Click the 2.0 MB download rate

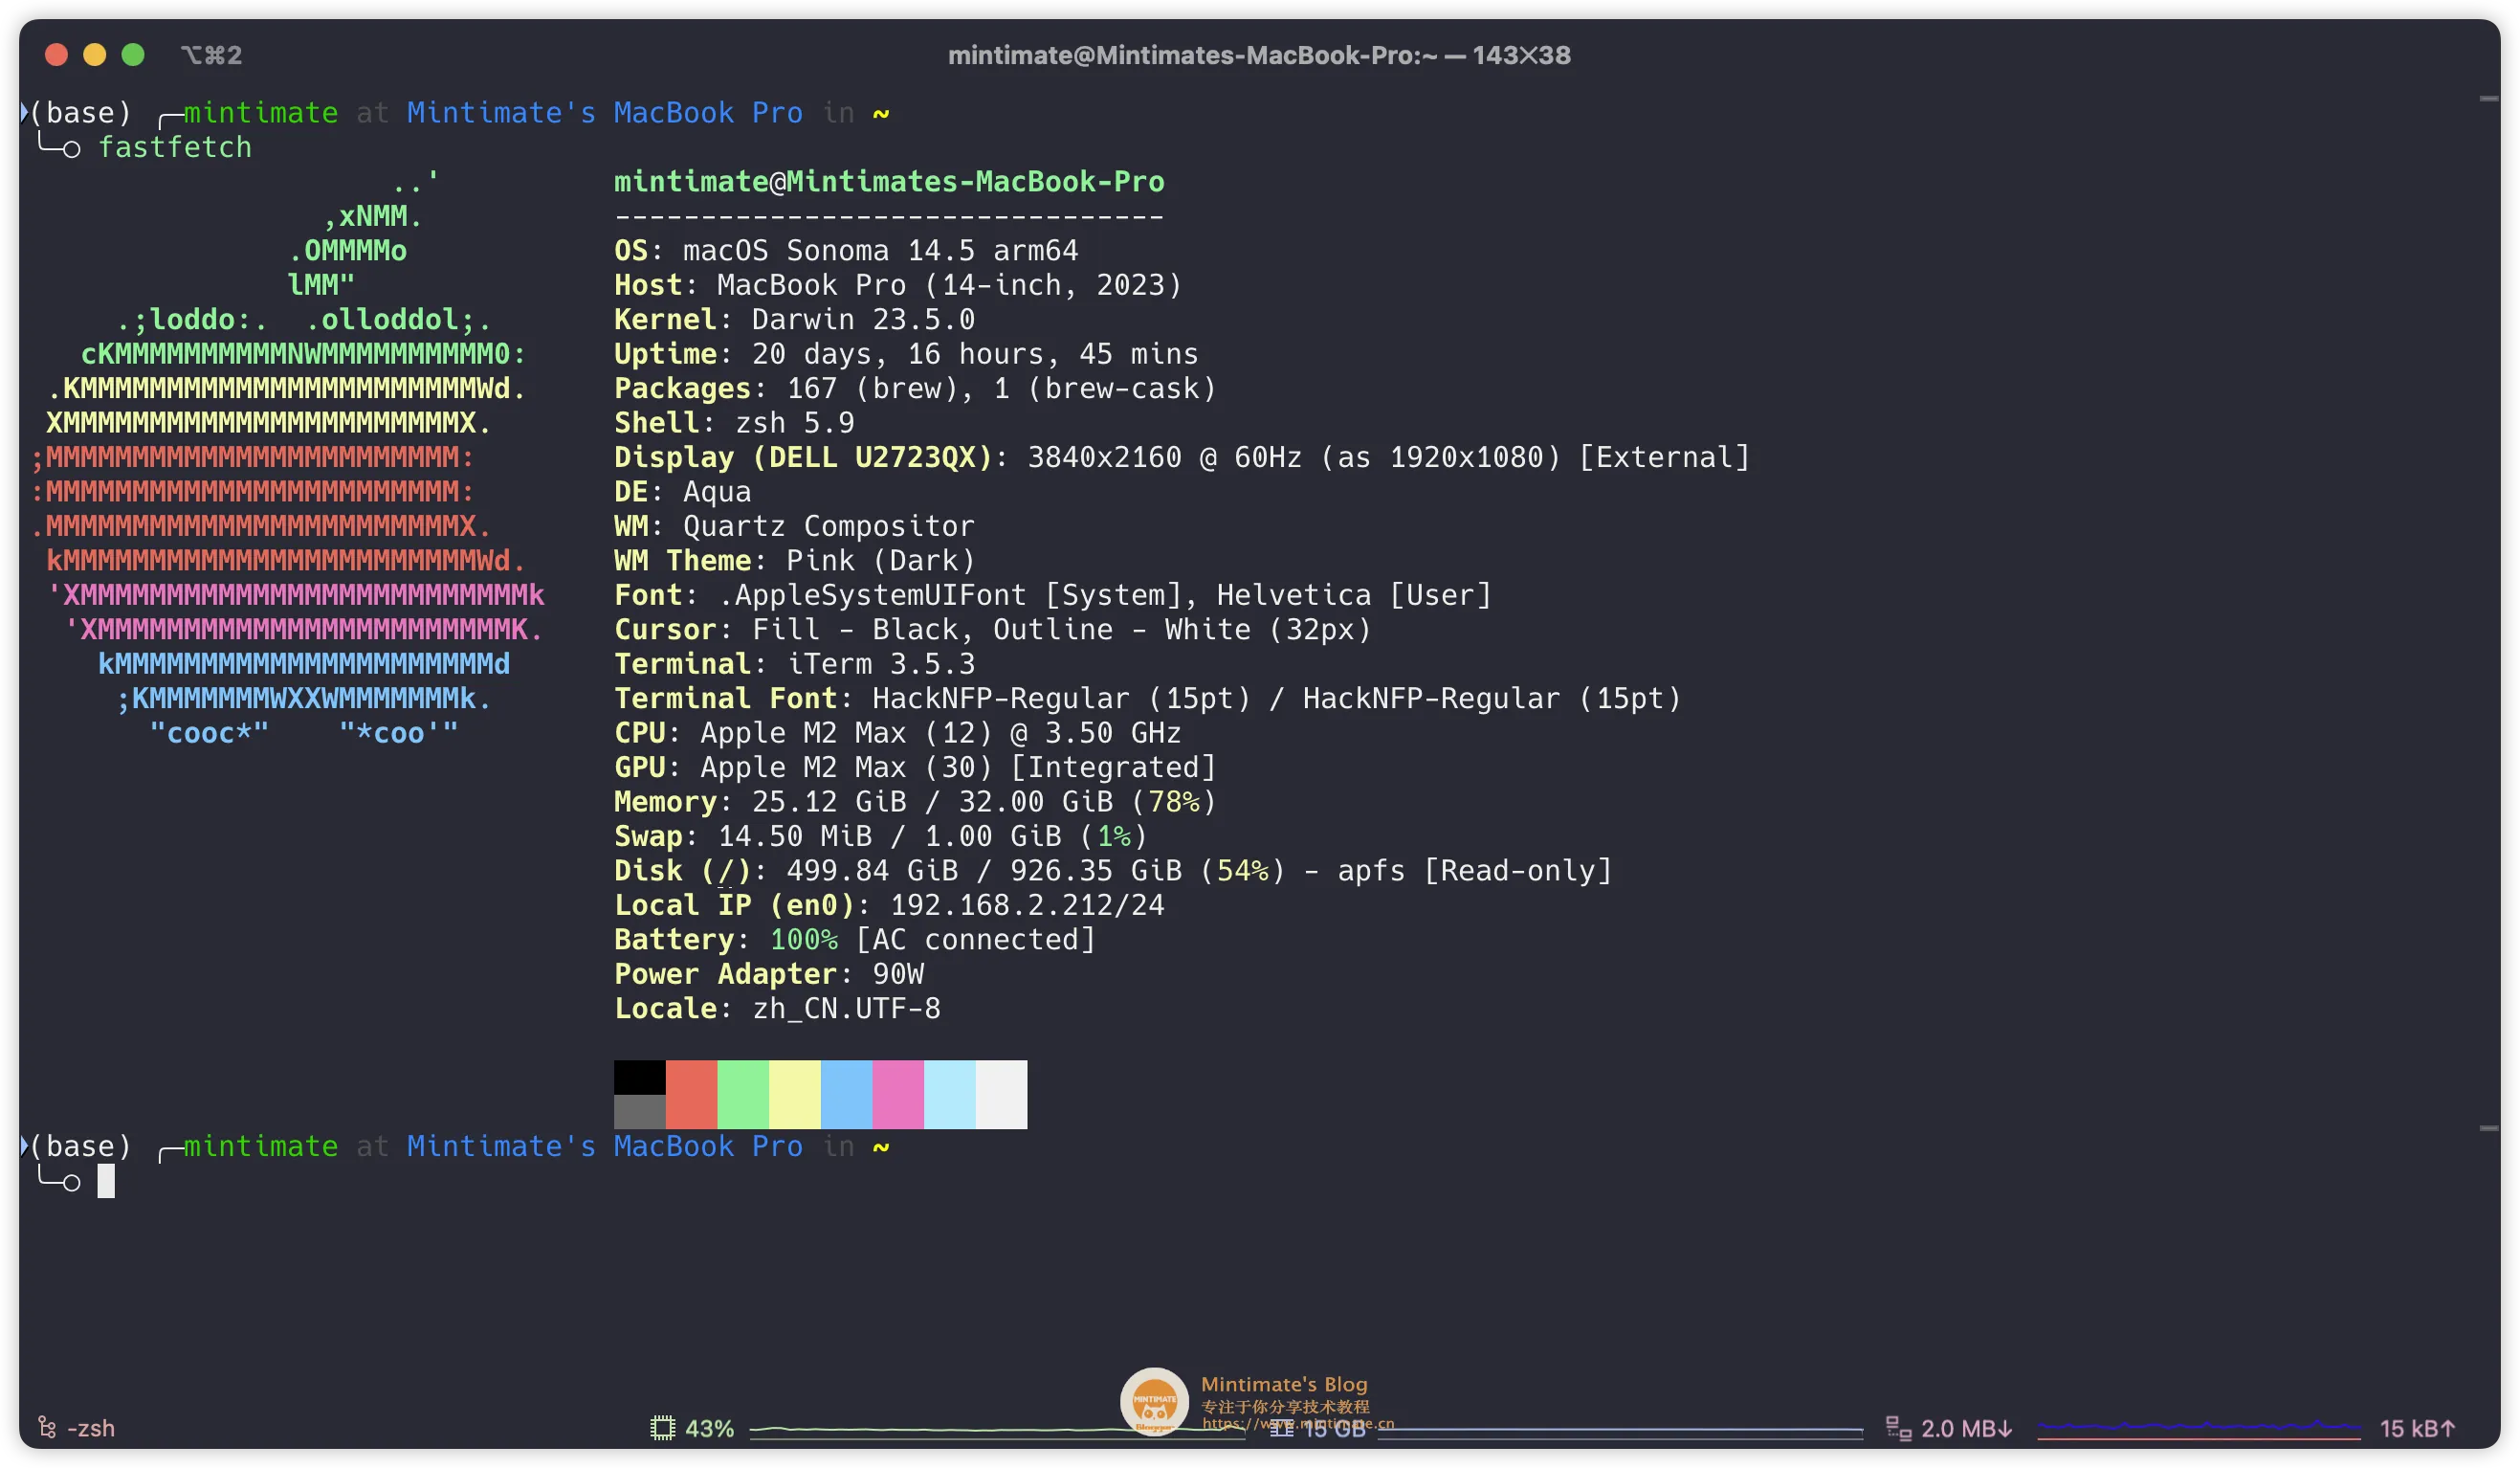click(1966, 1428)
